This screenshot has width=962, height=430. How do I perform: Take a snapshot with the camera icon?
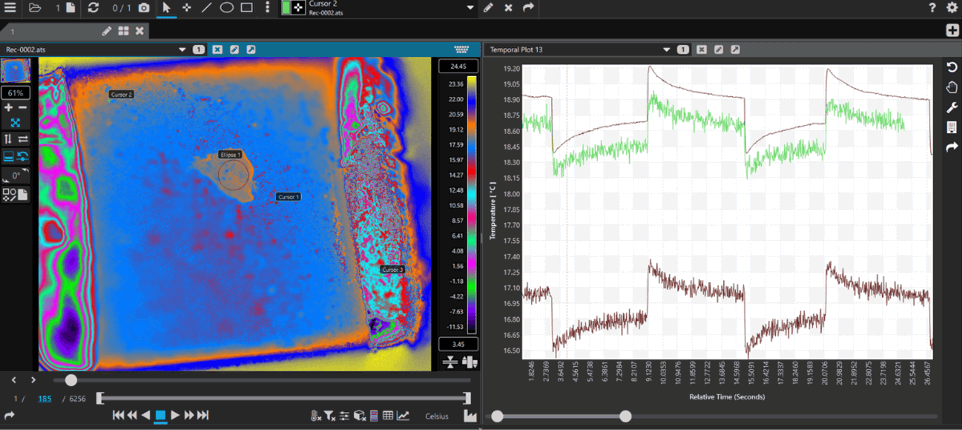144,8
